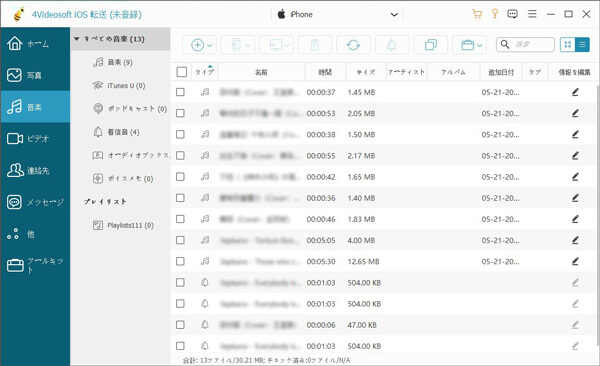Open the Playlists111 (0) playlist

tap(121, 225)
